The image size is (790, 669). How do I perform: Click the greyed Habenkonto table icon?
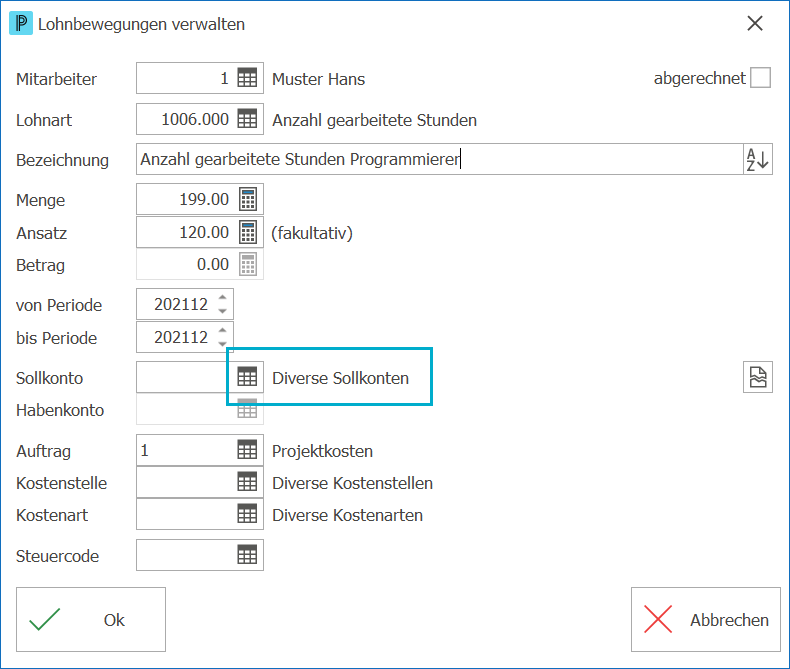247,409
